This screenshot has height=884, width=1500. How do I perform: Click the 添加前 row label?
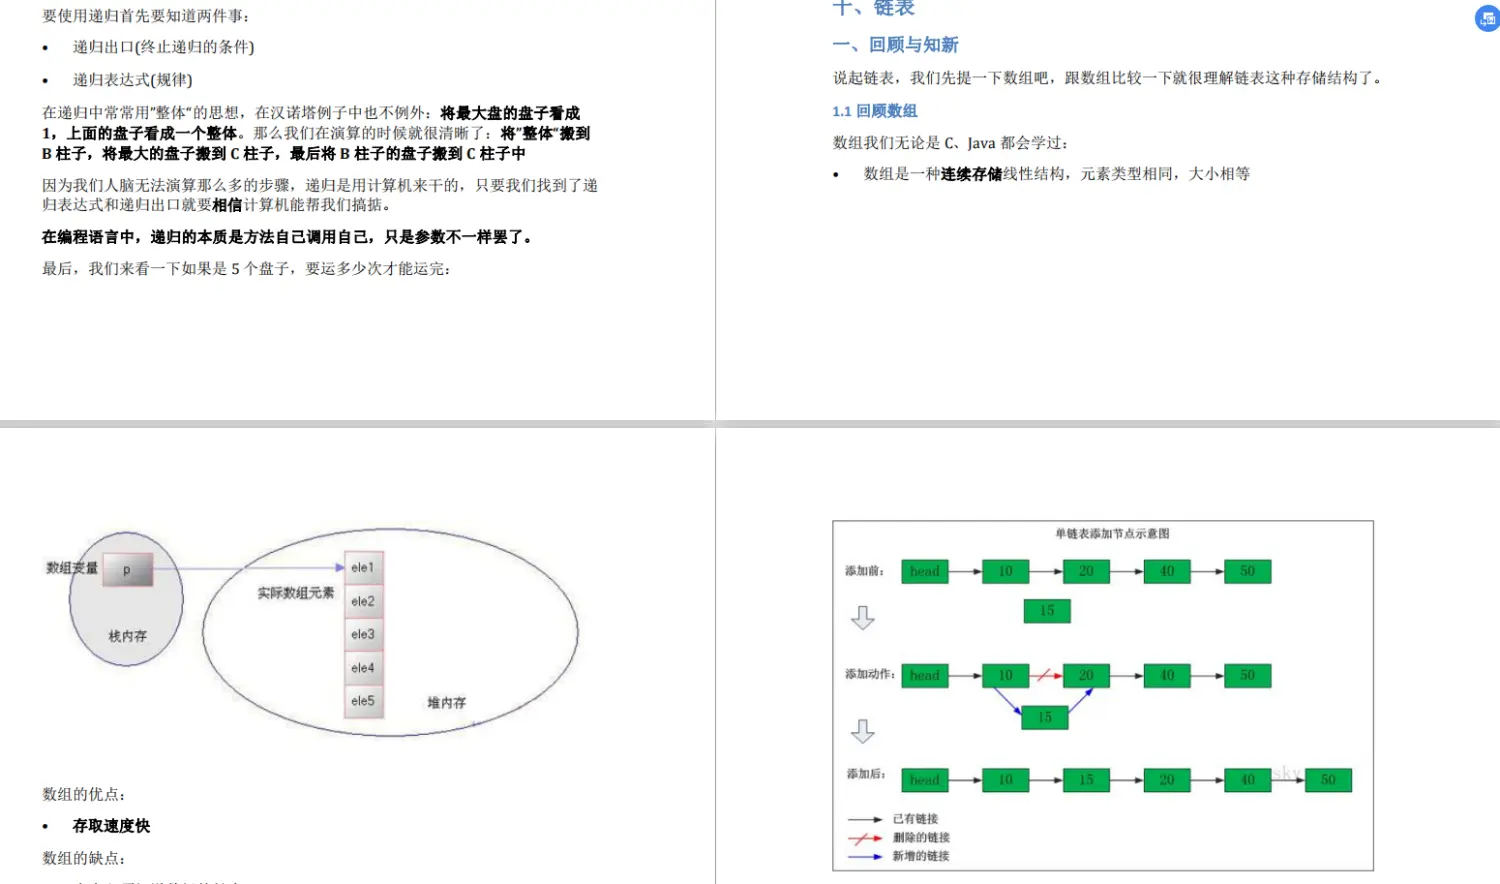[865, 571]
